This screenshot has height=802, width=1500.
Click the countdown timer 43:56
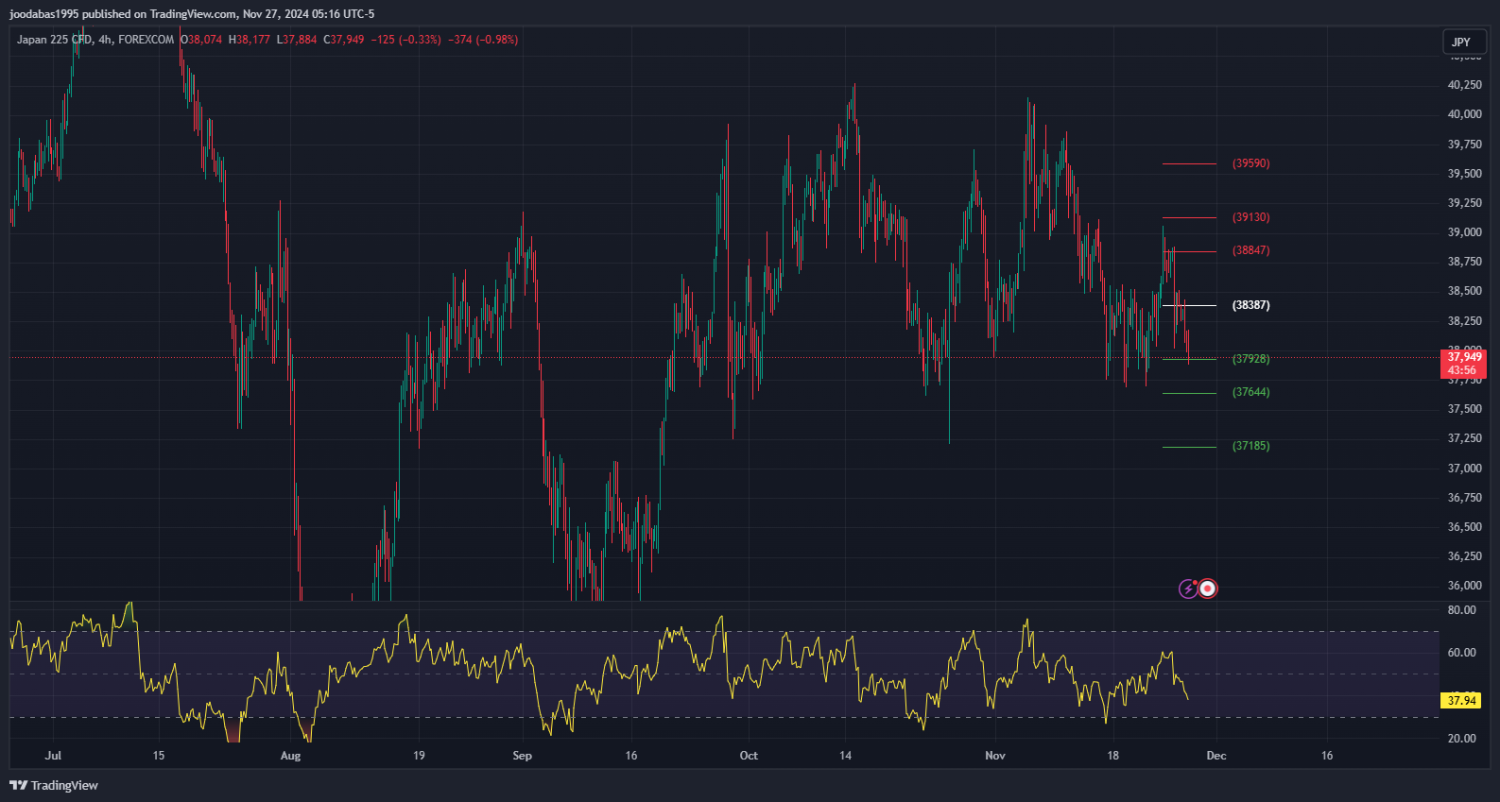coord(1464,370)
